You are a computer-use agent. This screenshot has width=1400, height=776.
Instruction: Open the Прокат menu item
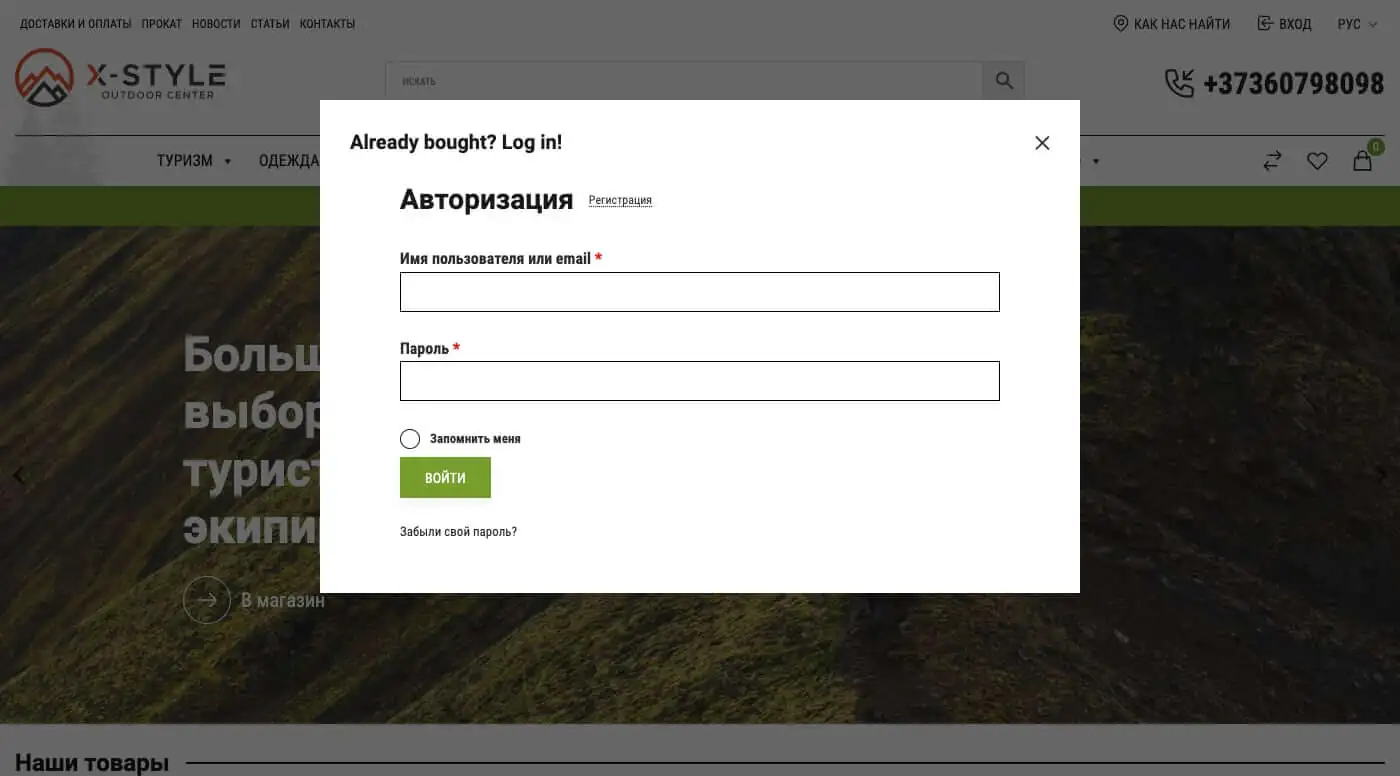coord(162,24)
